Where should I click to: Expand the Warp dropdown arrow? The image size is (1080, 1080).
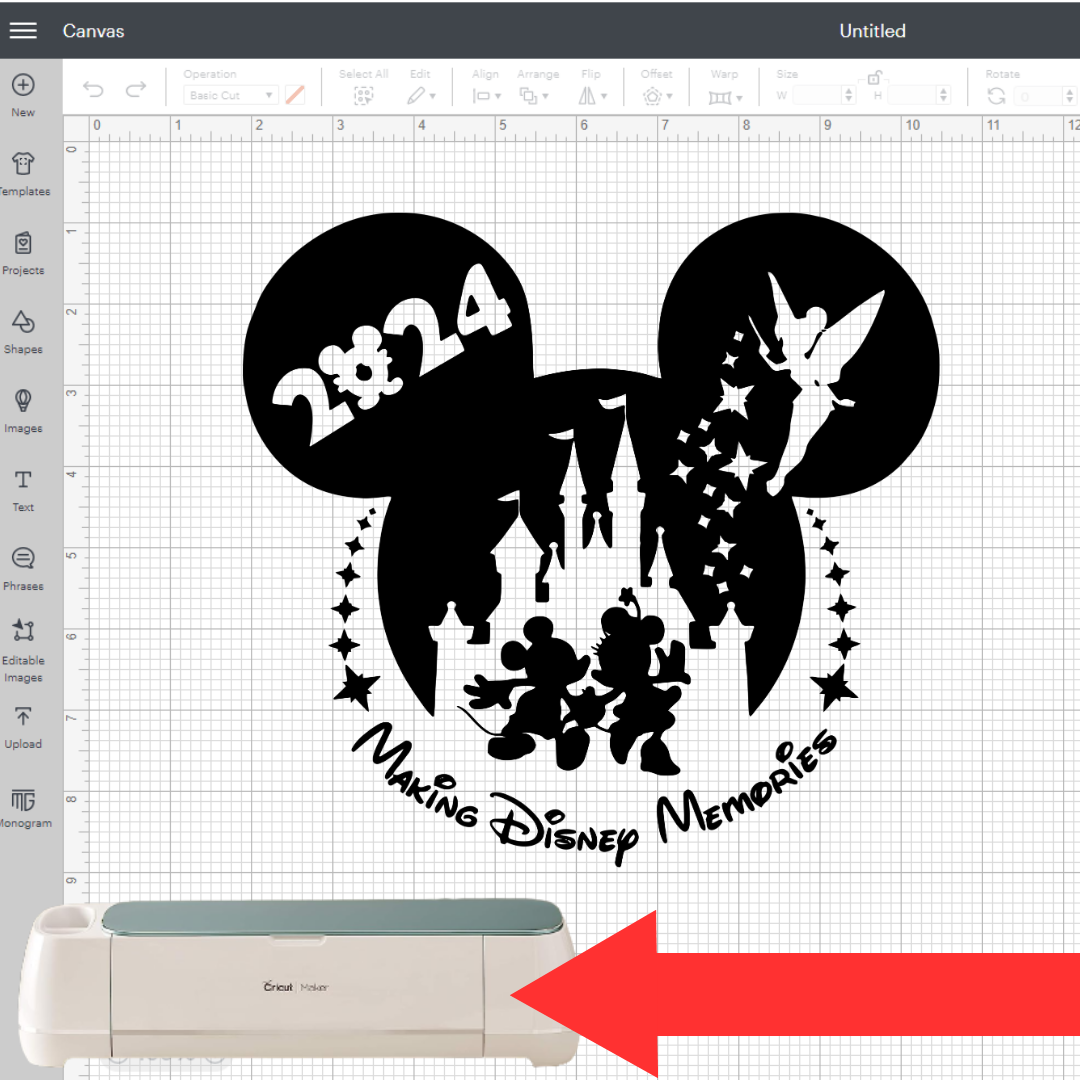739,98
